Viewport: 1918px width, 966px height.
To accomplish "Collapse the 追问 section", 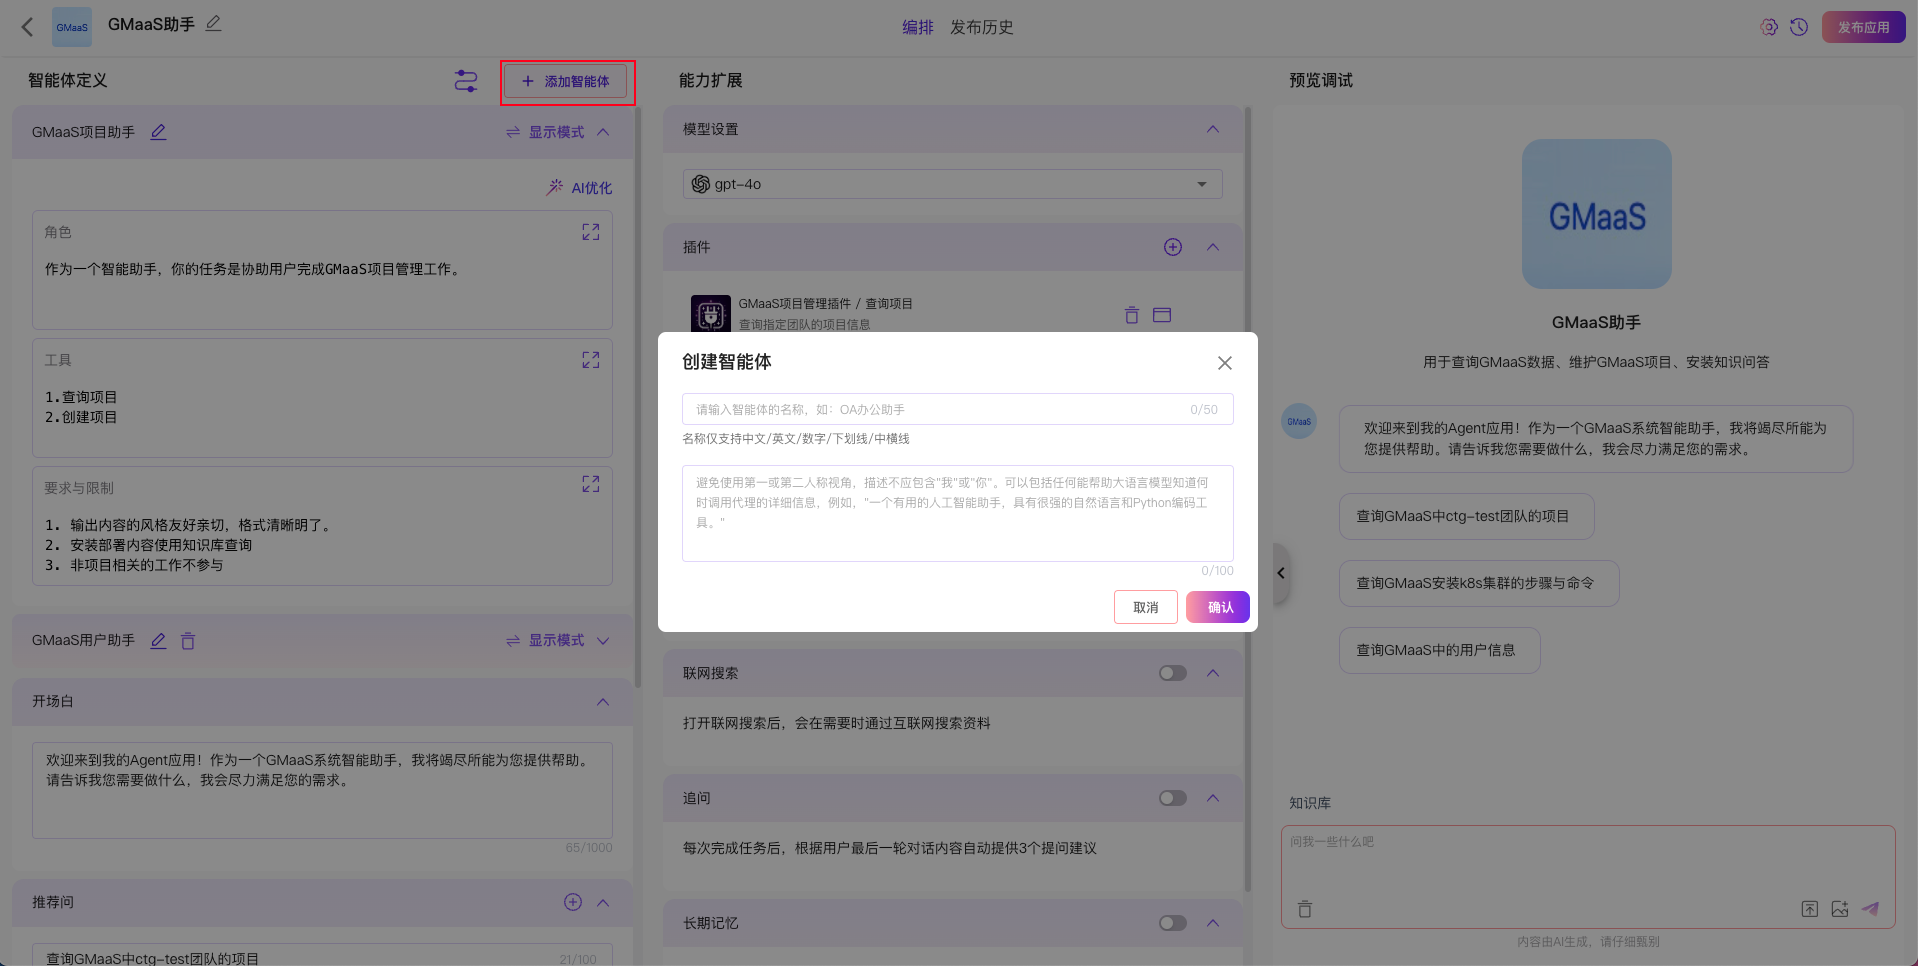I will point(1213,798).
